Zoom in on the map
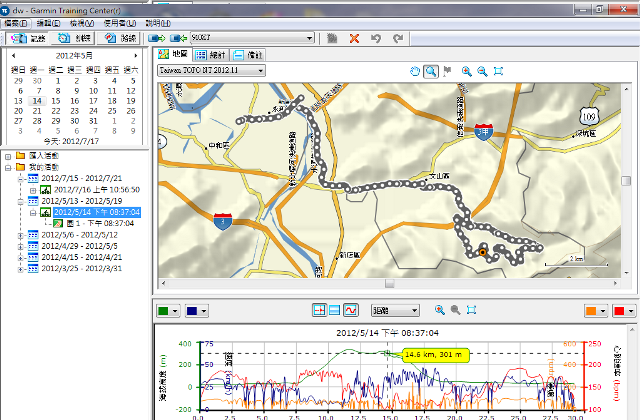This screenshot has height=420, width=640. (467, 71)
